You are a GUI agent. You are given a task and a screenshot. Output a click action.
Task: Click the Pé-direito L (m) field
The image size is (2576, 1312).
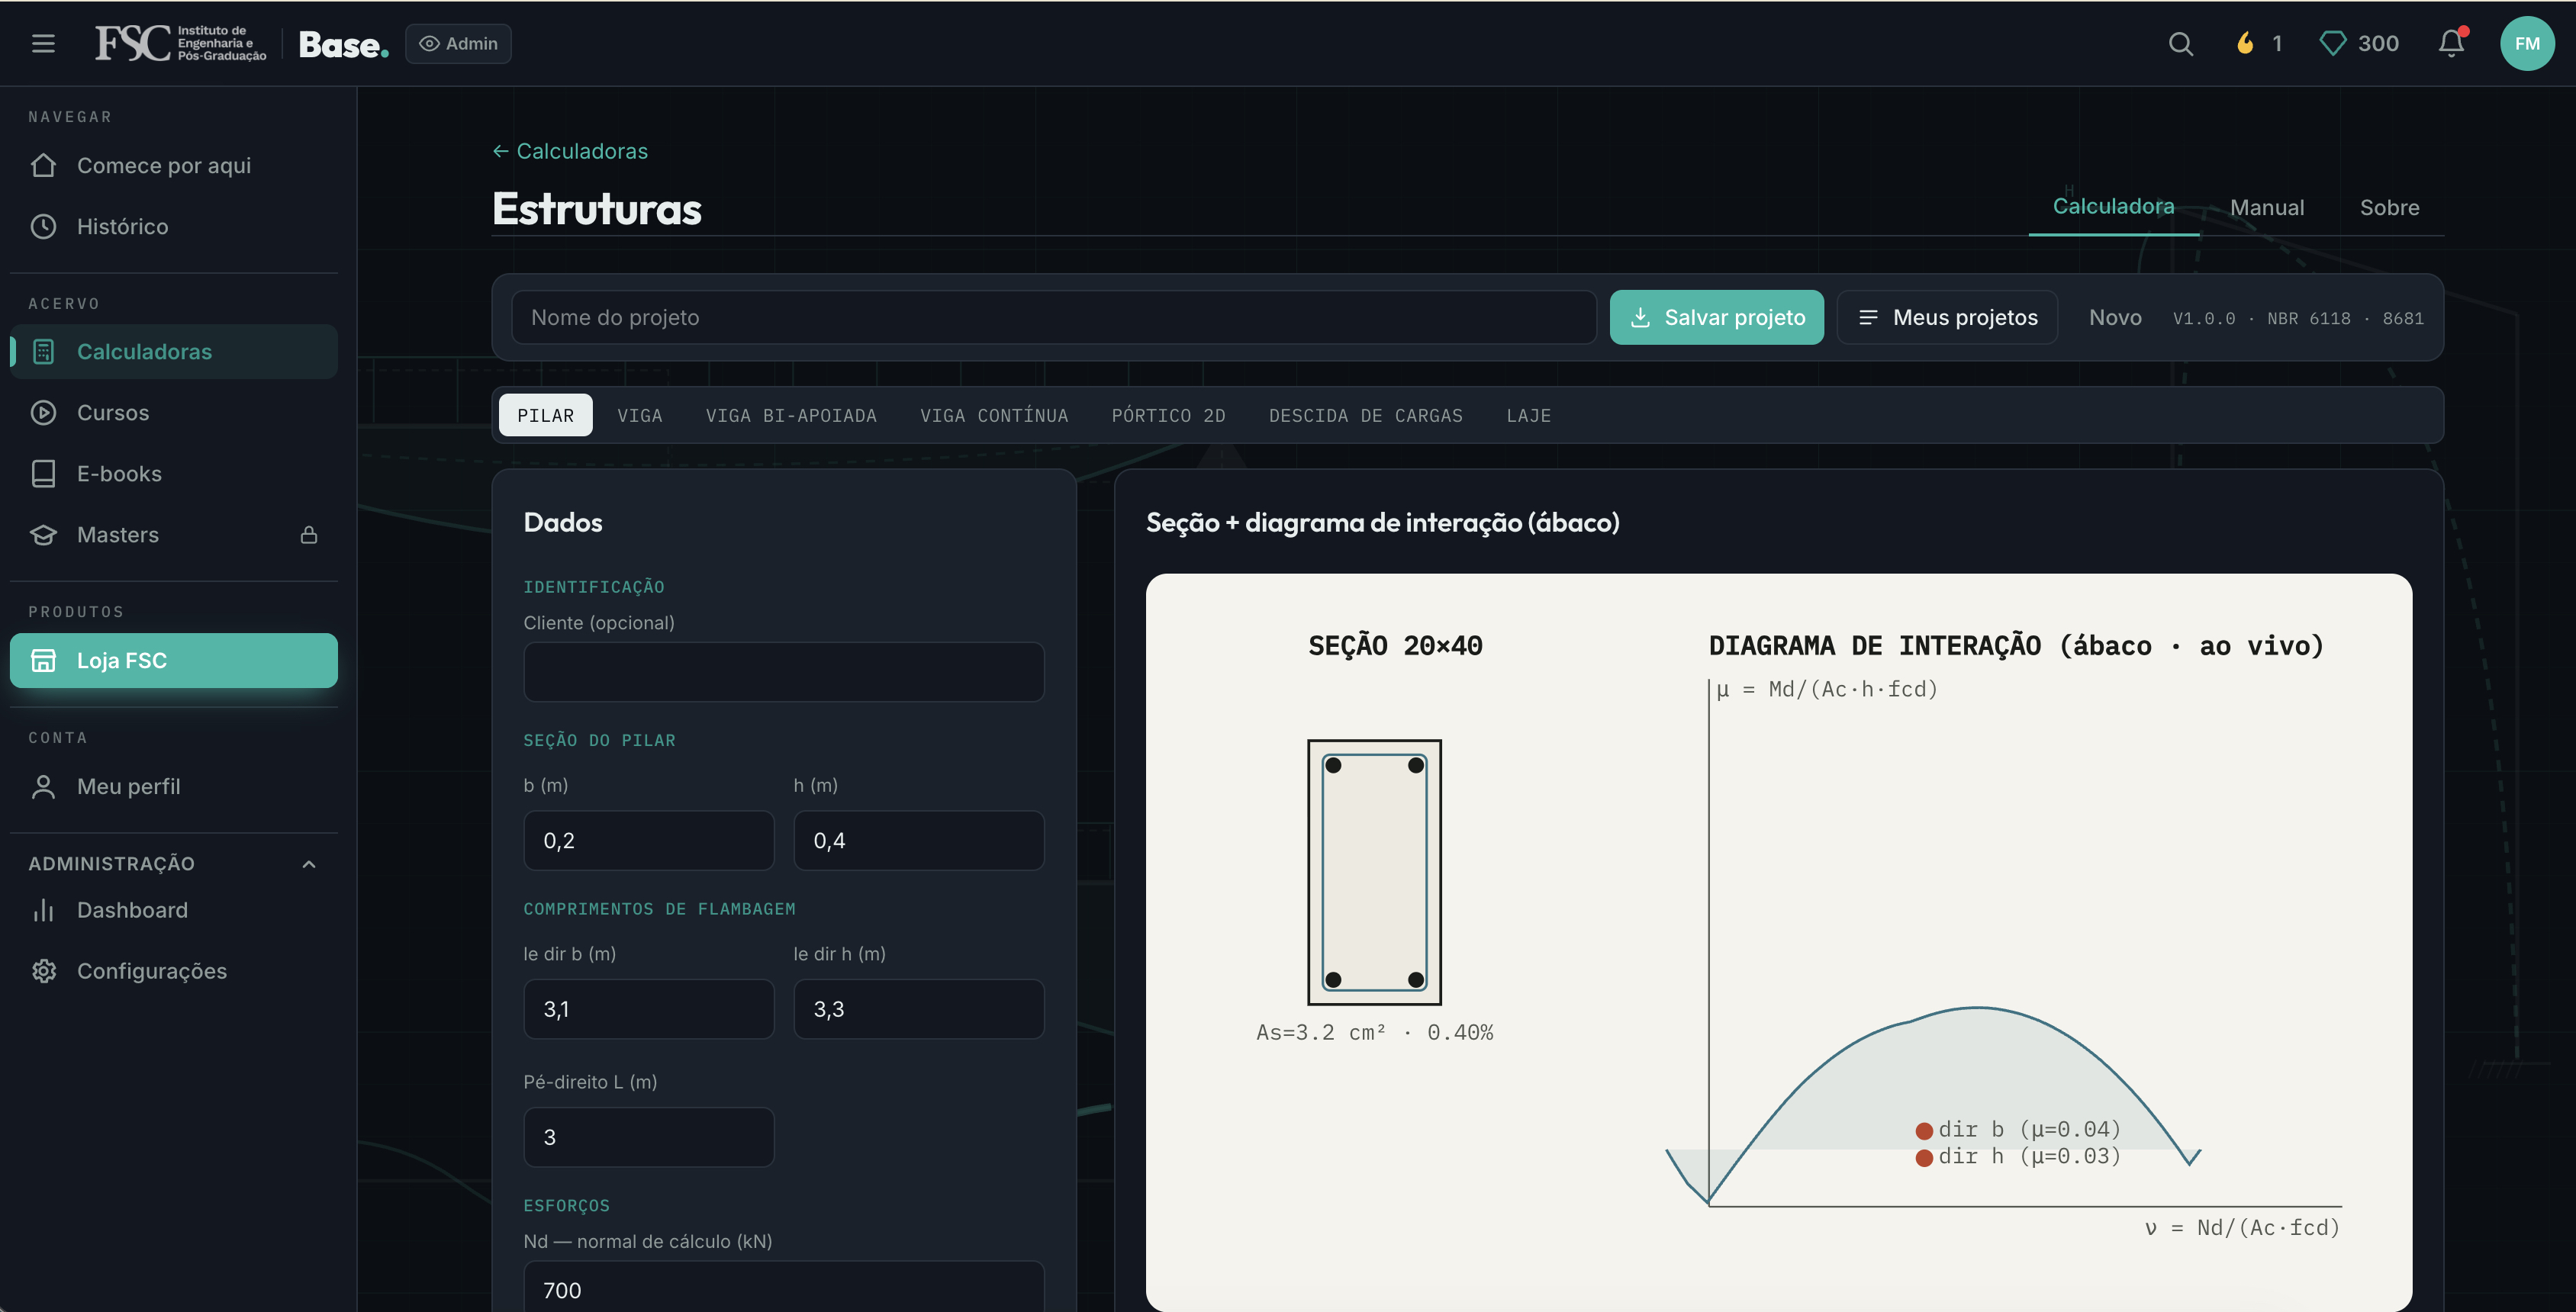[649, 1137]
